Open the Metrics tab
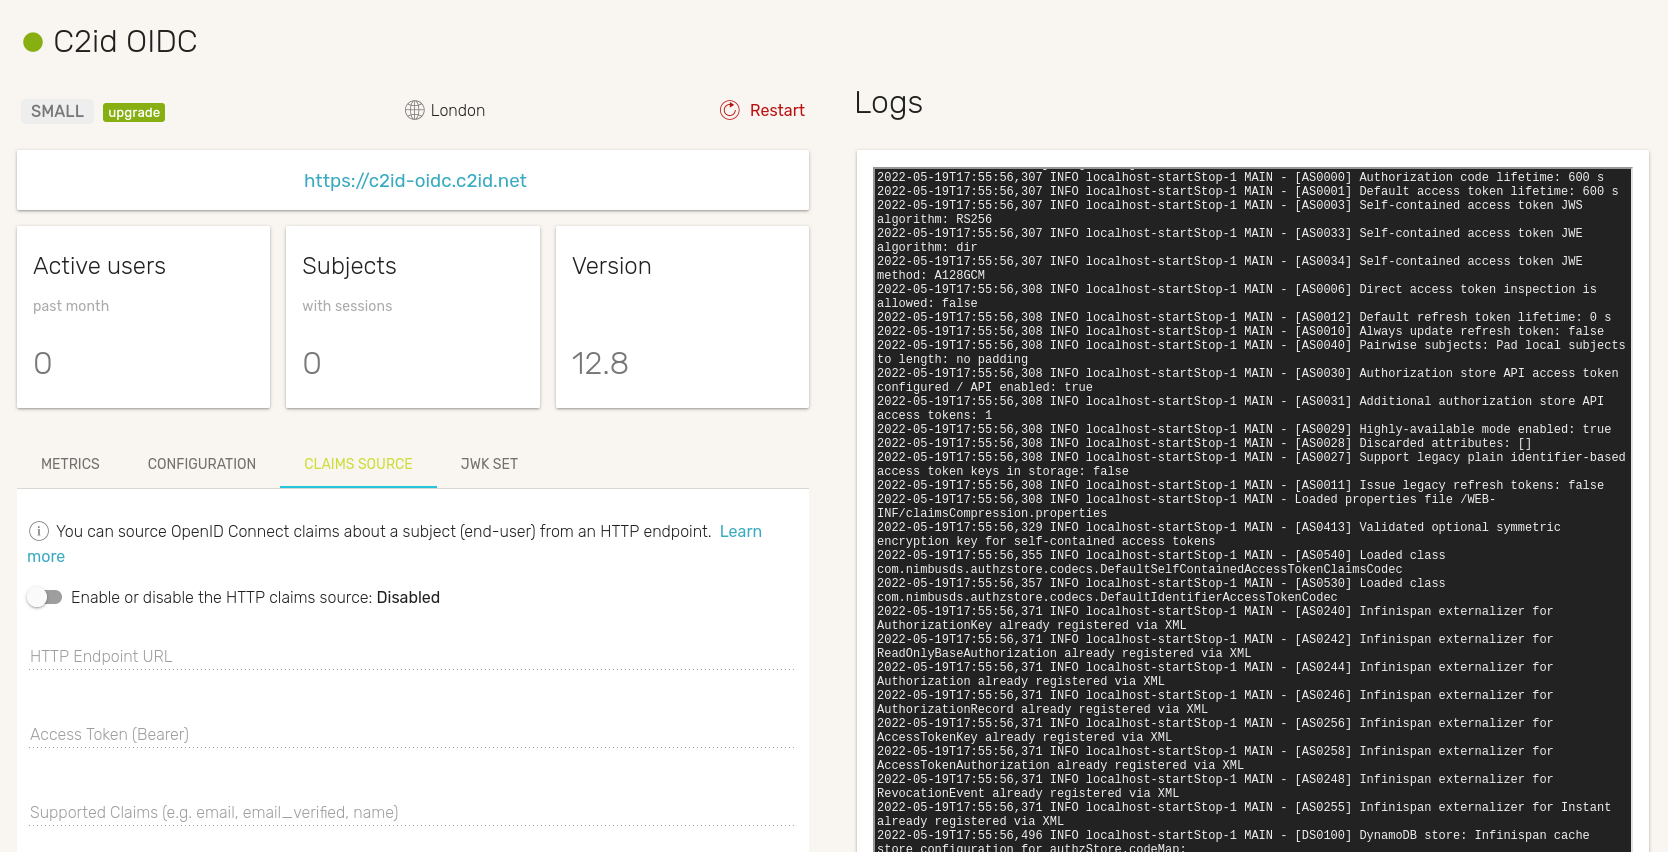This screenshot has width=1668, height=852. (x=70, y=464)
